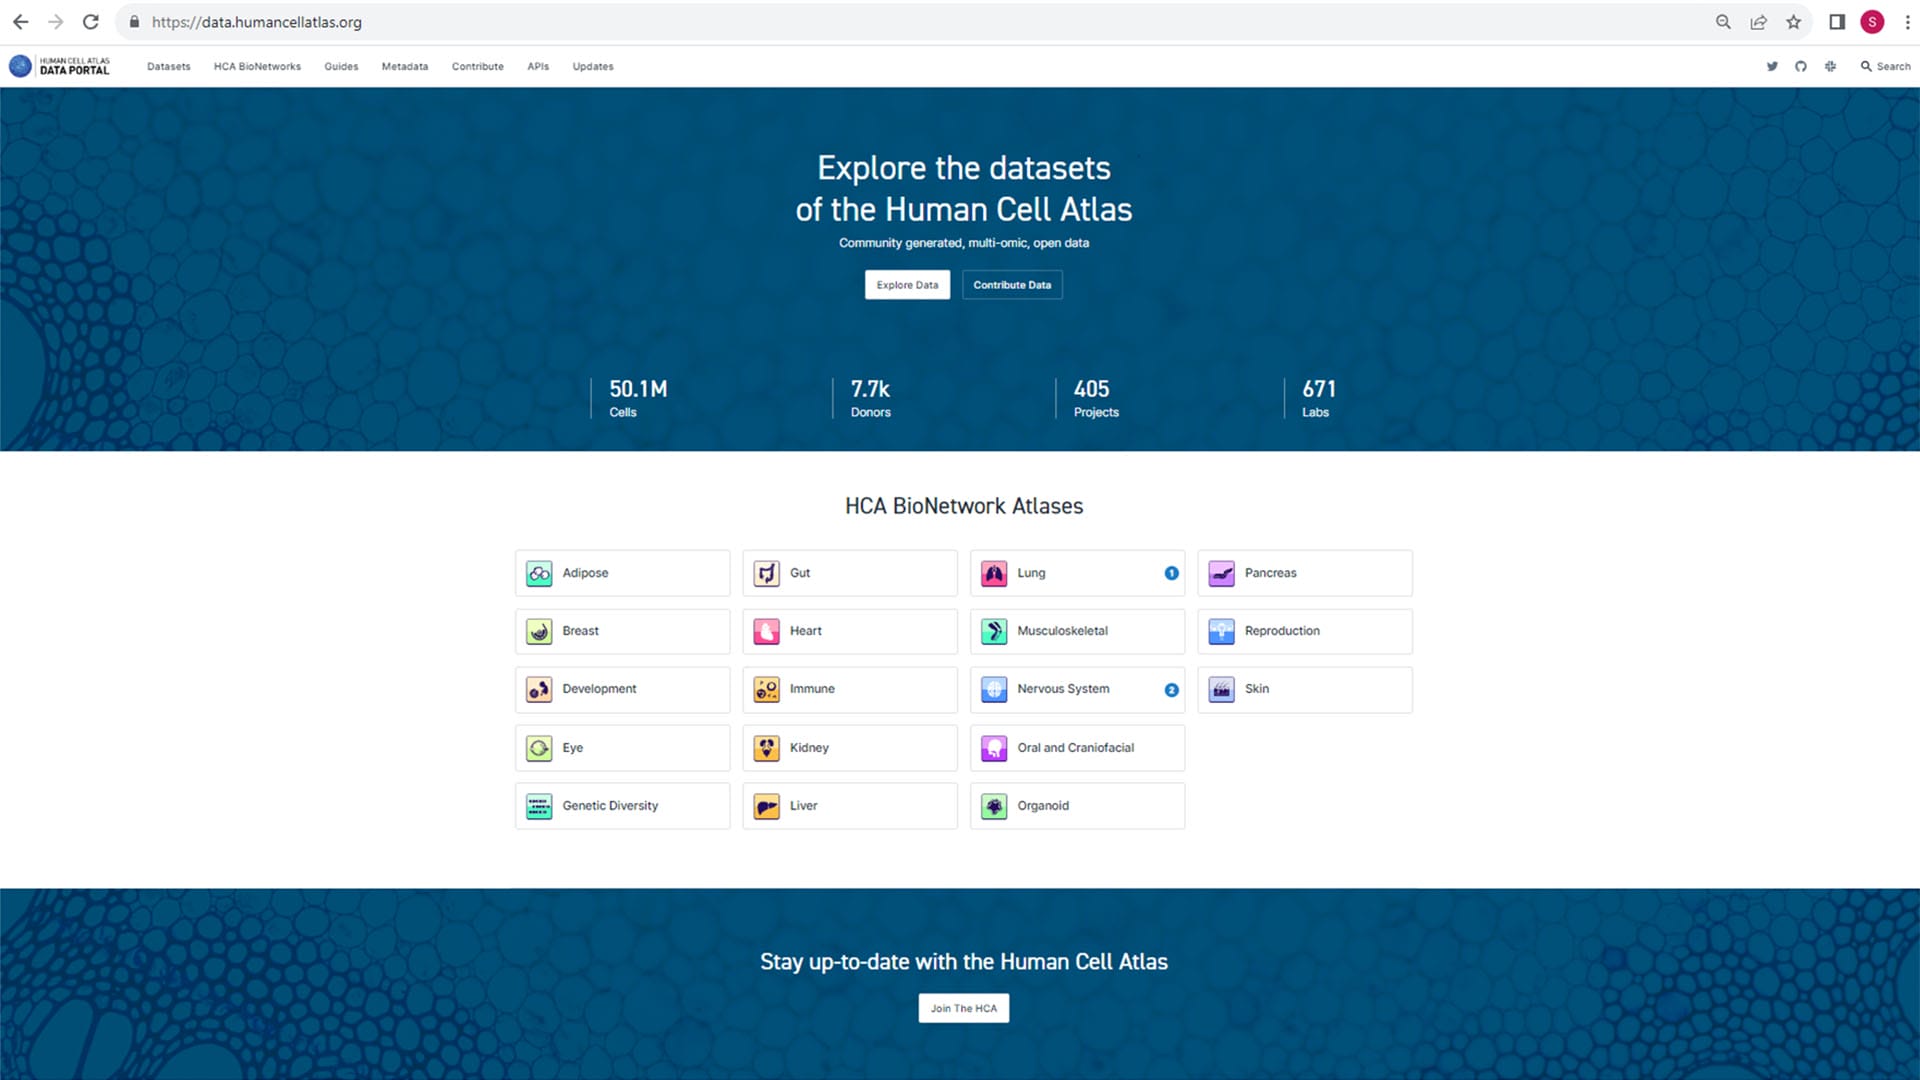
Task: Click the Adipose atlas icon
Action: click(x=539, y=574)
